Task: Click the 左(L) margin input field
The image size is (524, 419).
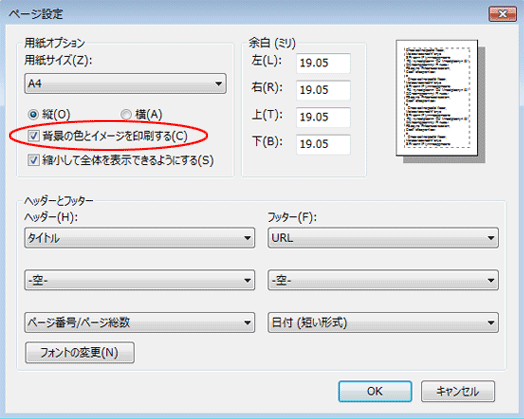Action: click(x=323, y=63)
